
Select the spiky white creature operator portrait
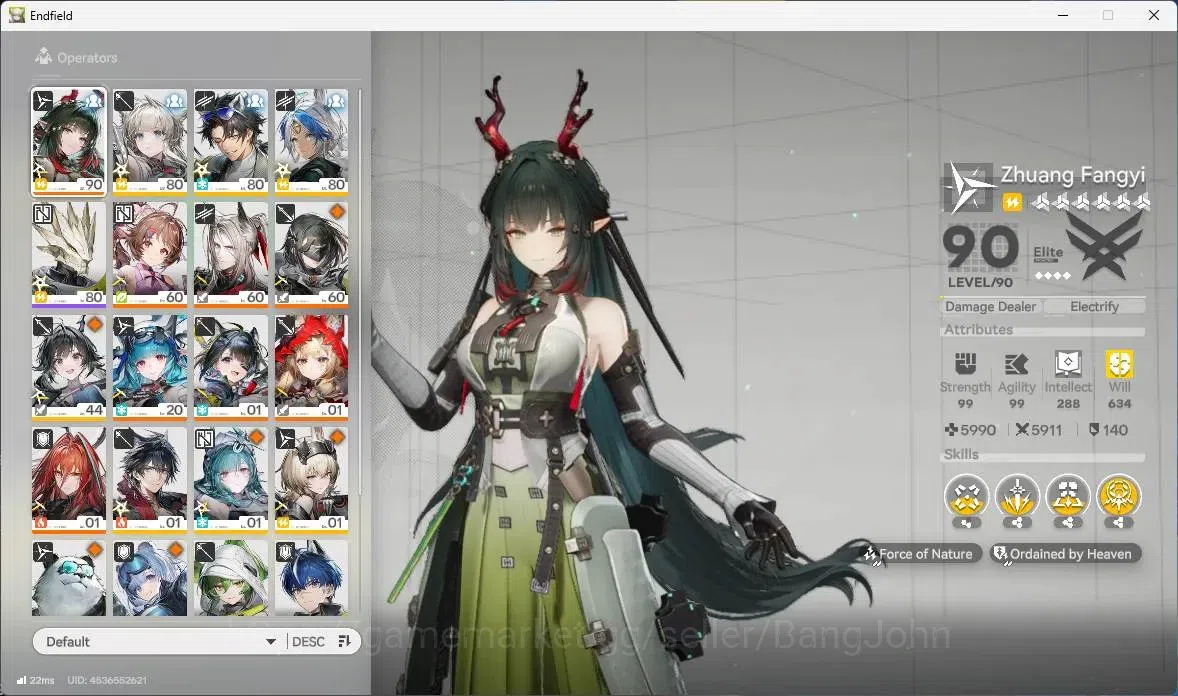(69, 255)
